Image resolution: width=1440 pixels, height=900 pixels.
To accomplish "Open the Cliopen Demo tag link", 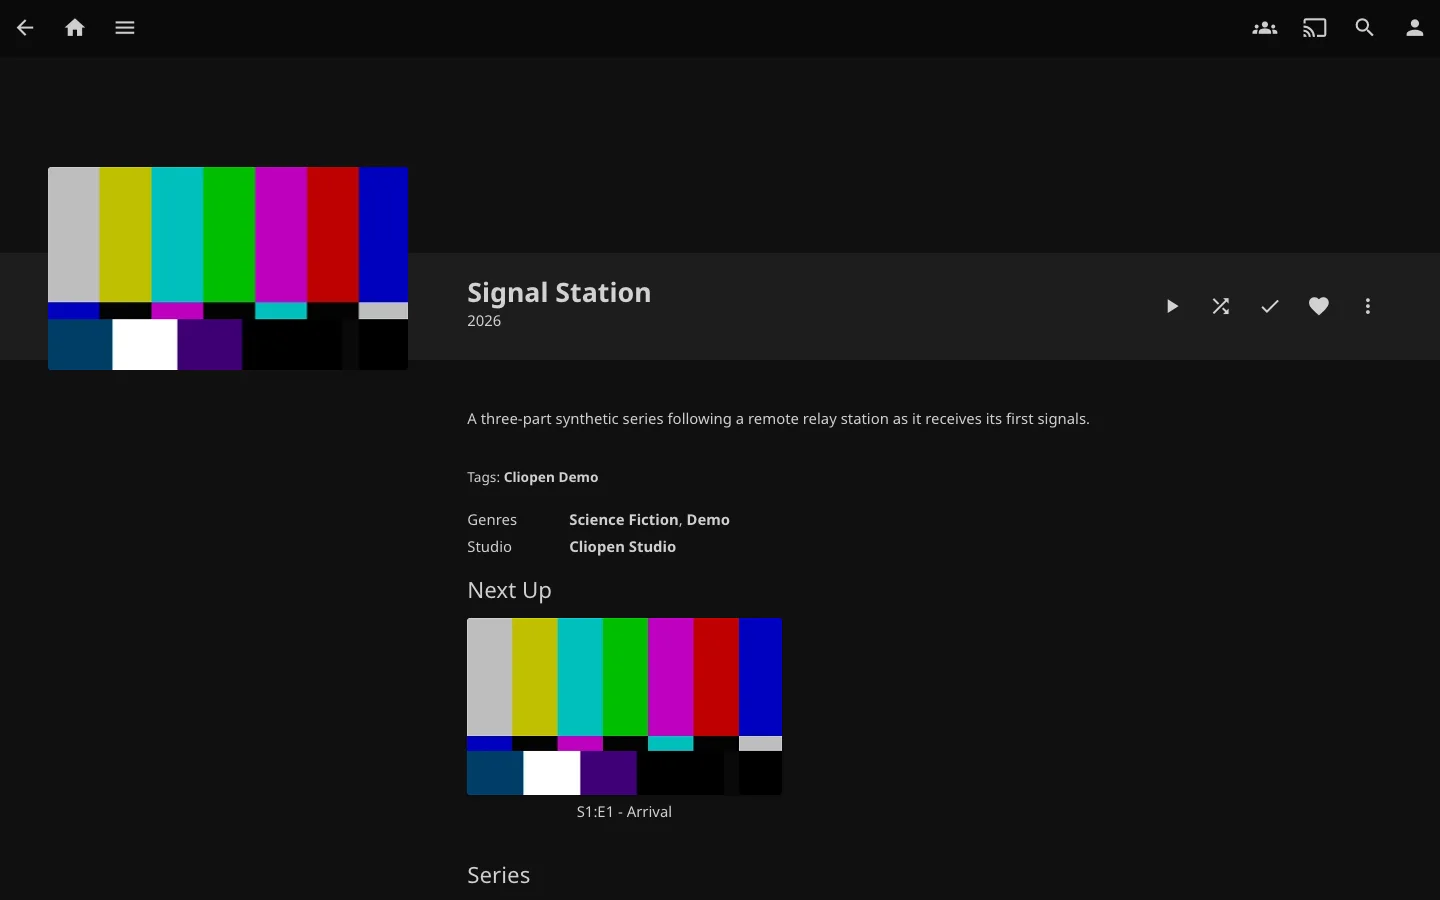I will pyautogui.click(x=551, y=477).
